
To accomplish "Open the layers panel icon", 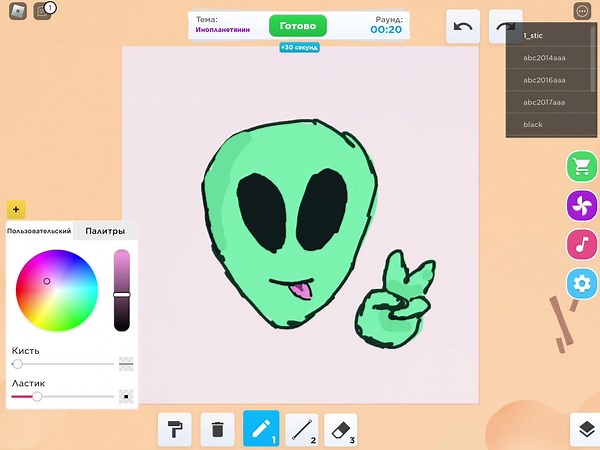I will point(586,429).
